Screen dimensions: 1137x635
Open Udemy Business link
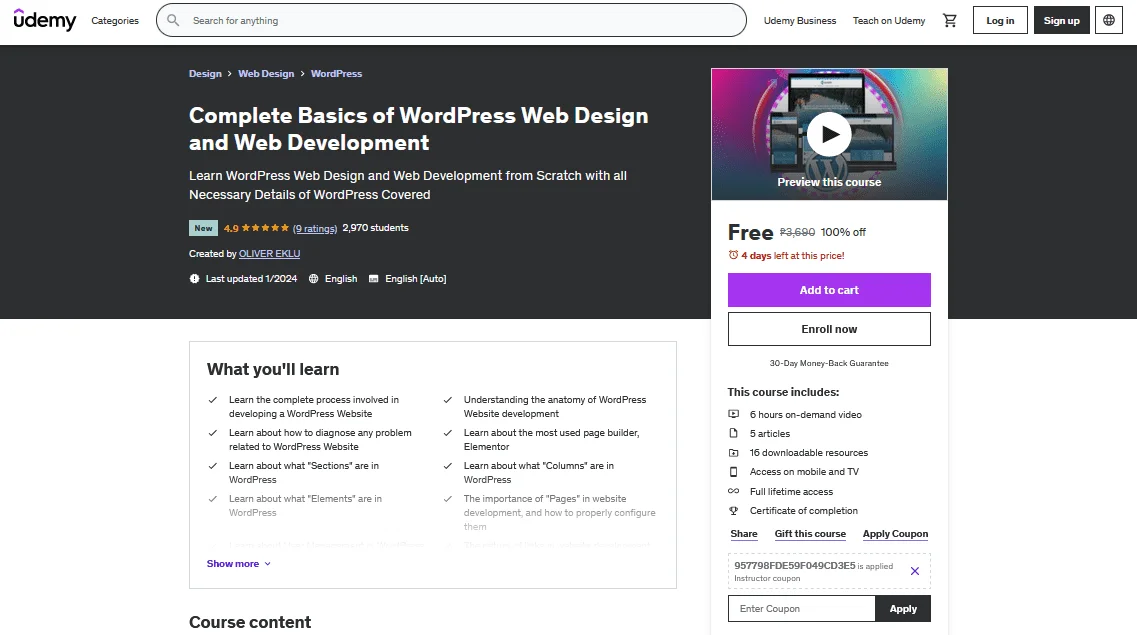click(800, 20)
